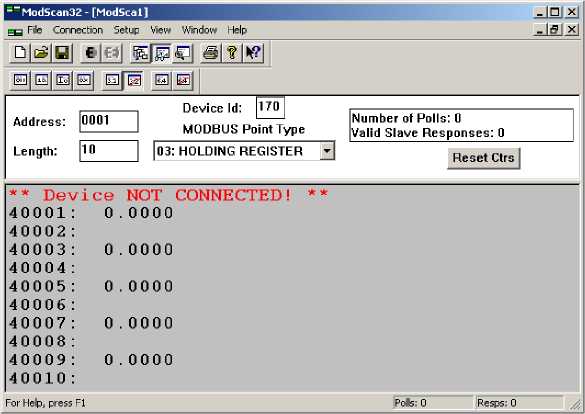
Task: Click the New document toolbar icon
Action: (x=20, y=53)
